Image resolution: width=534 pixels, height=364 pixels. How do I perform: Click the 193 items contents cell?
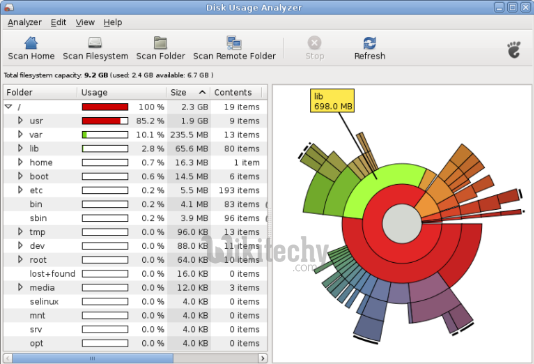[x=239, y=190]
